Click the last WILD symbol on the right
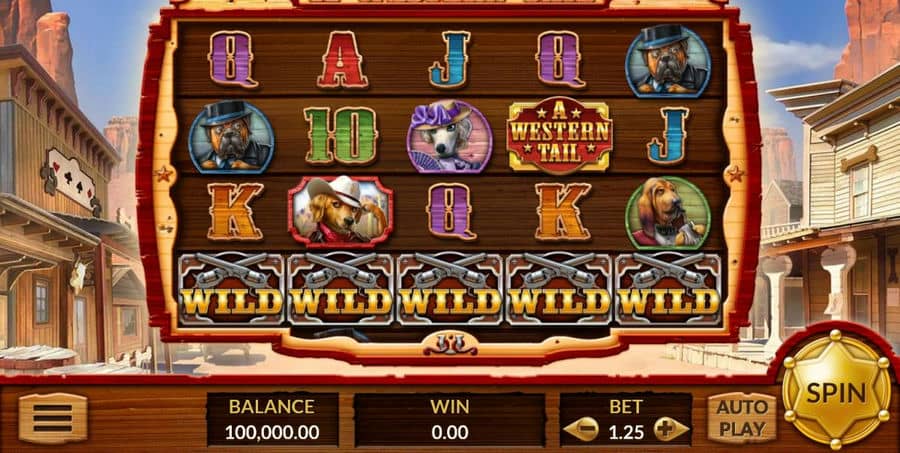This screenshot has height=453, width=900. pyautogui.click(x=668, y=289)
